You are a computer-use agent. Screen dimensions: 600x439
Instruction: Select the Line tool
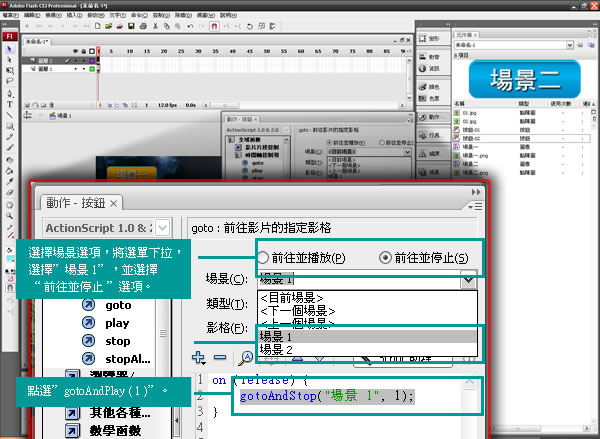[10, 115]
